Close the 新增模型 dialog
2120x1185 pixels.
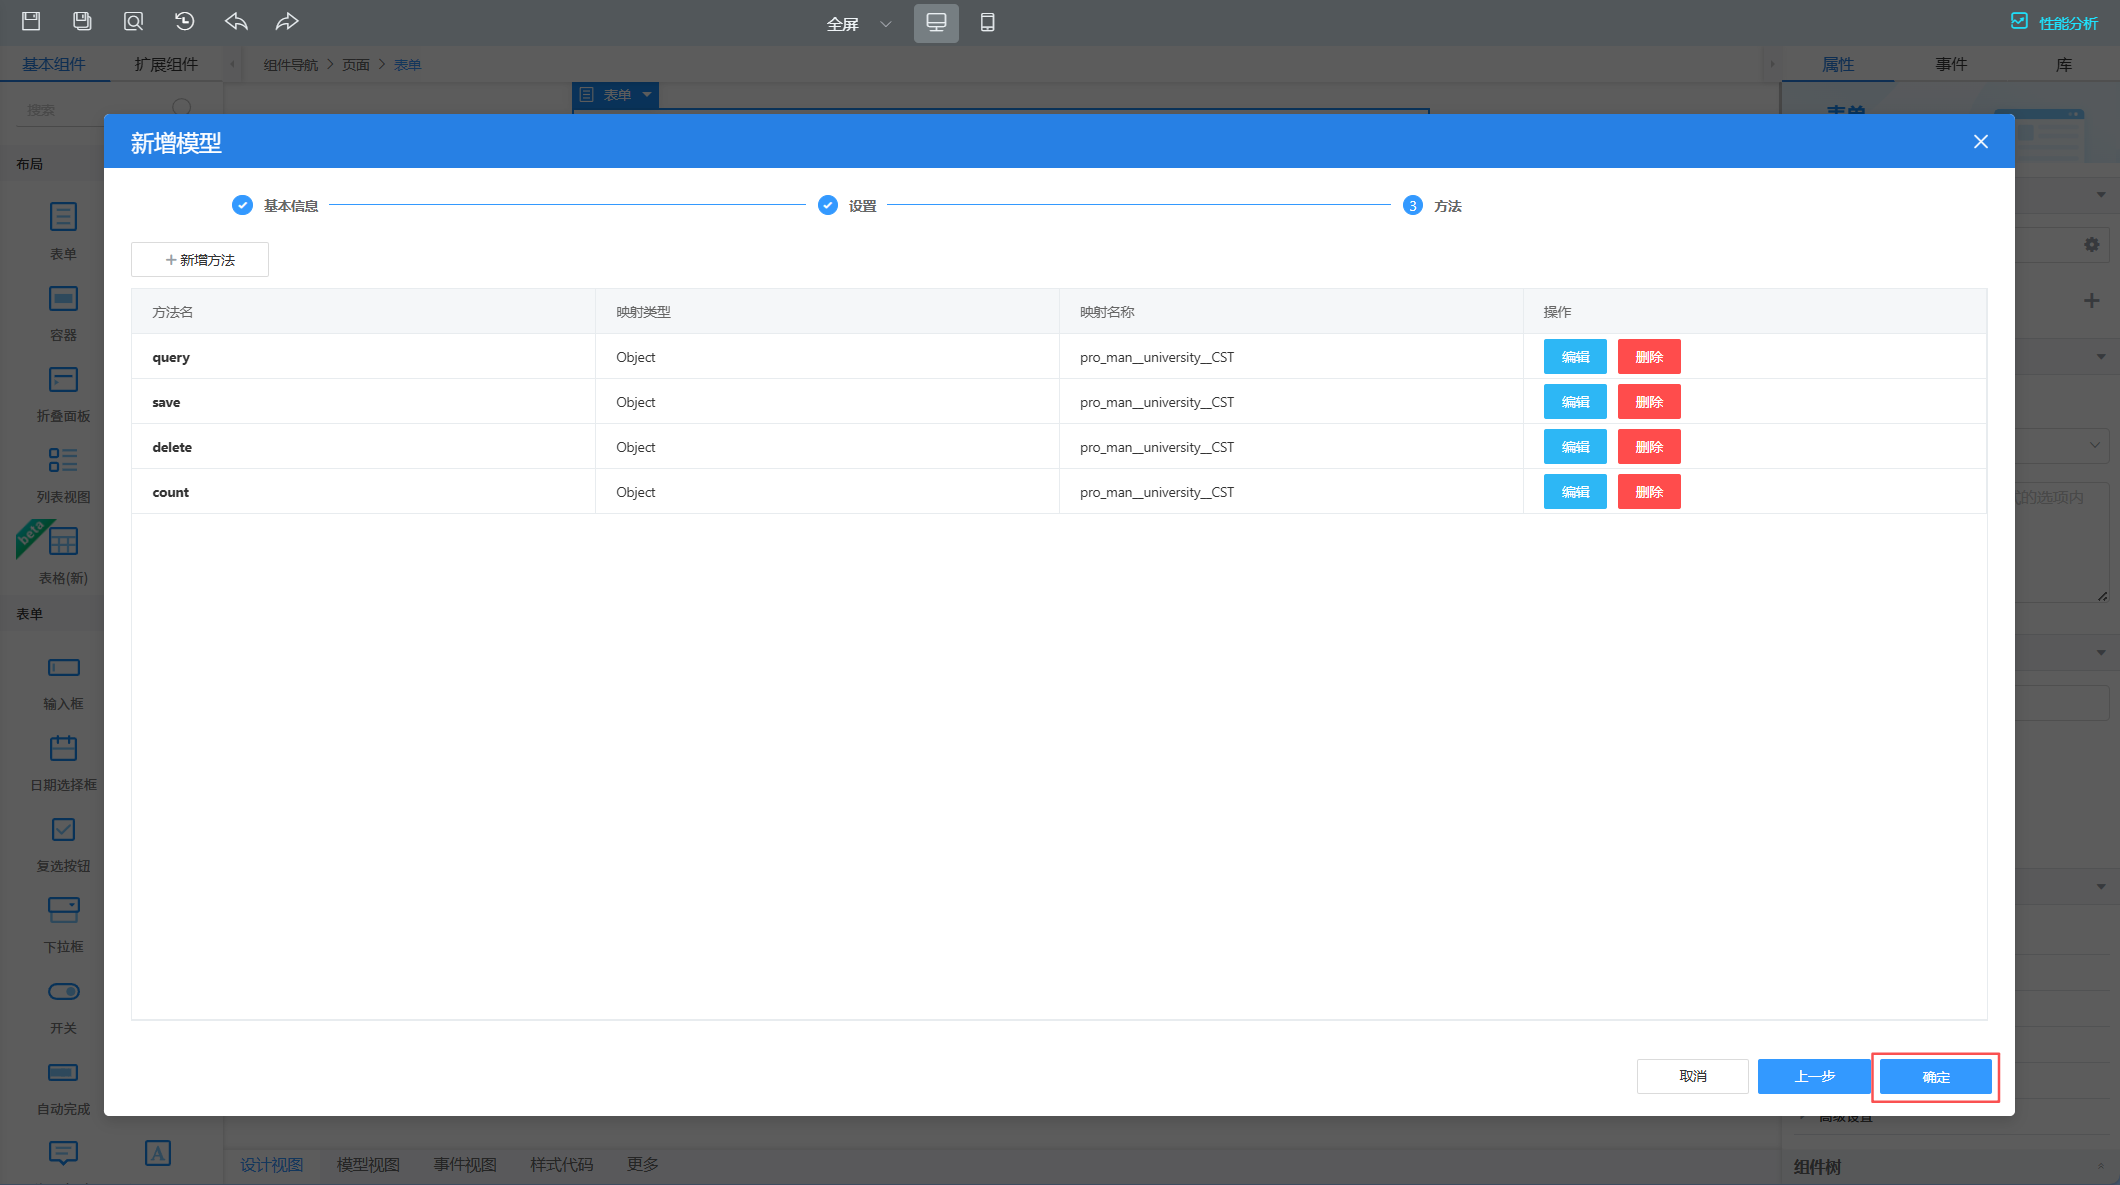pos(1980,142)
